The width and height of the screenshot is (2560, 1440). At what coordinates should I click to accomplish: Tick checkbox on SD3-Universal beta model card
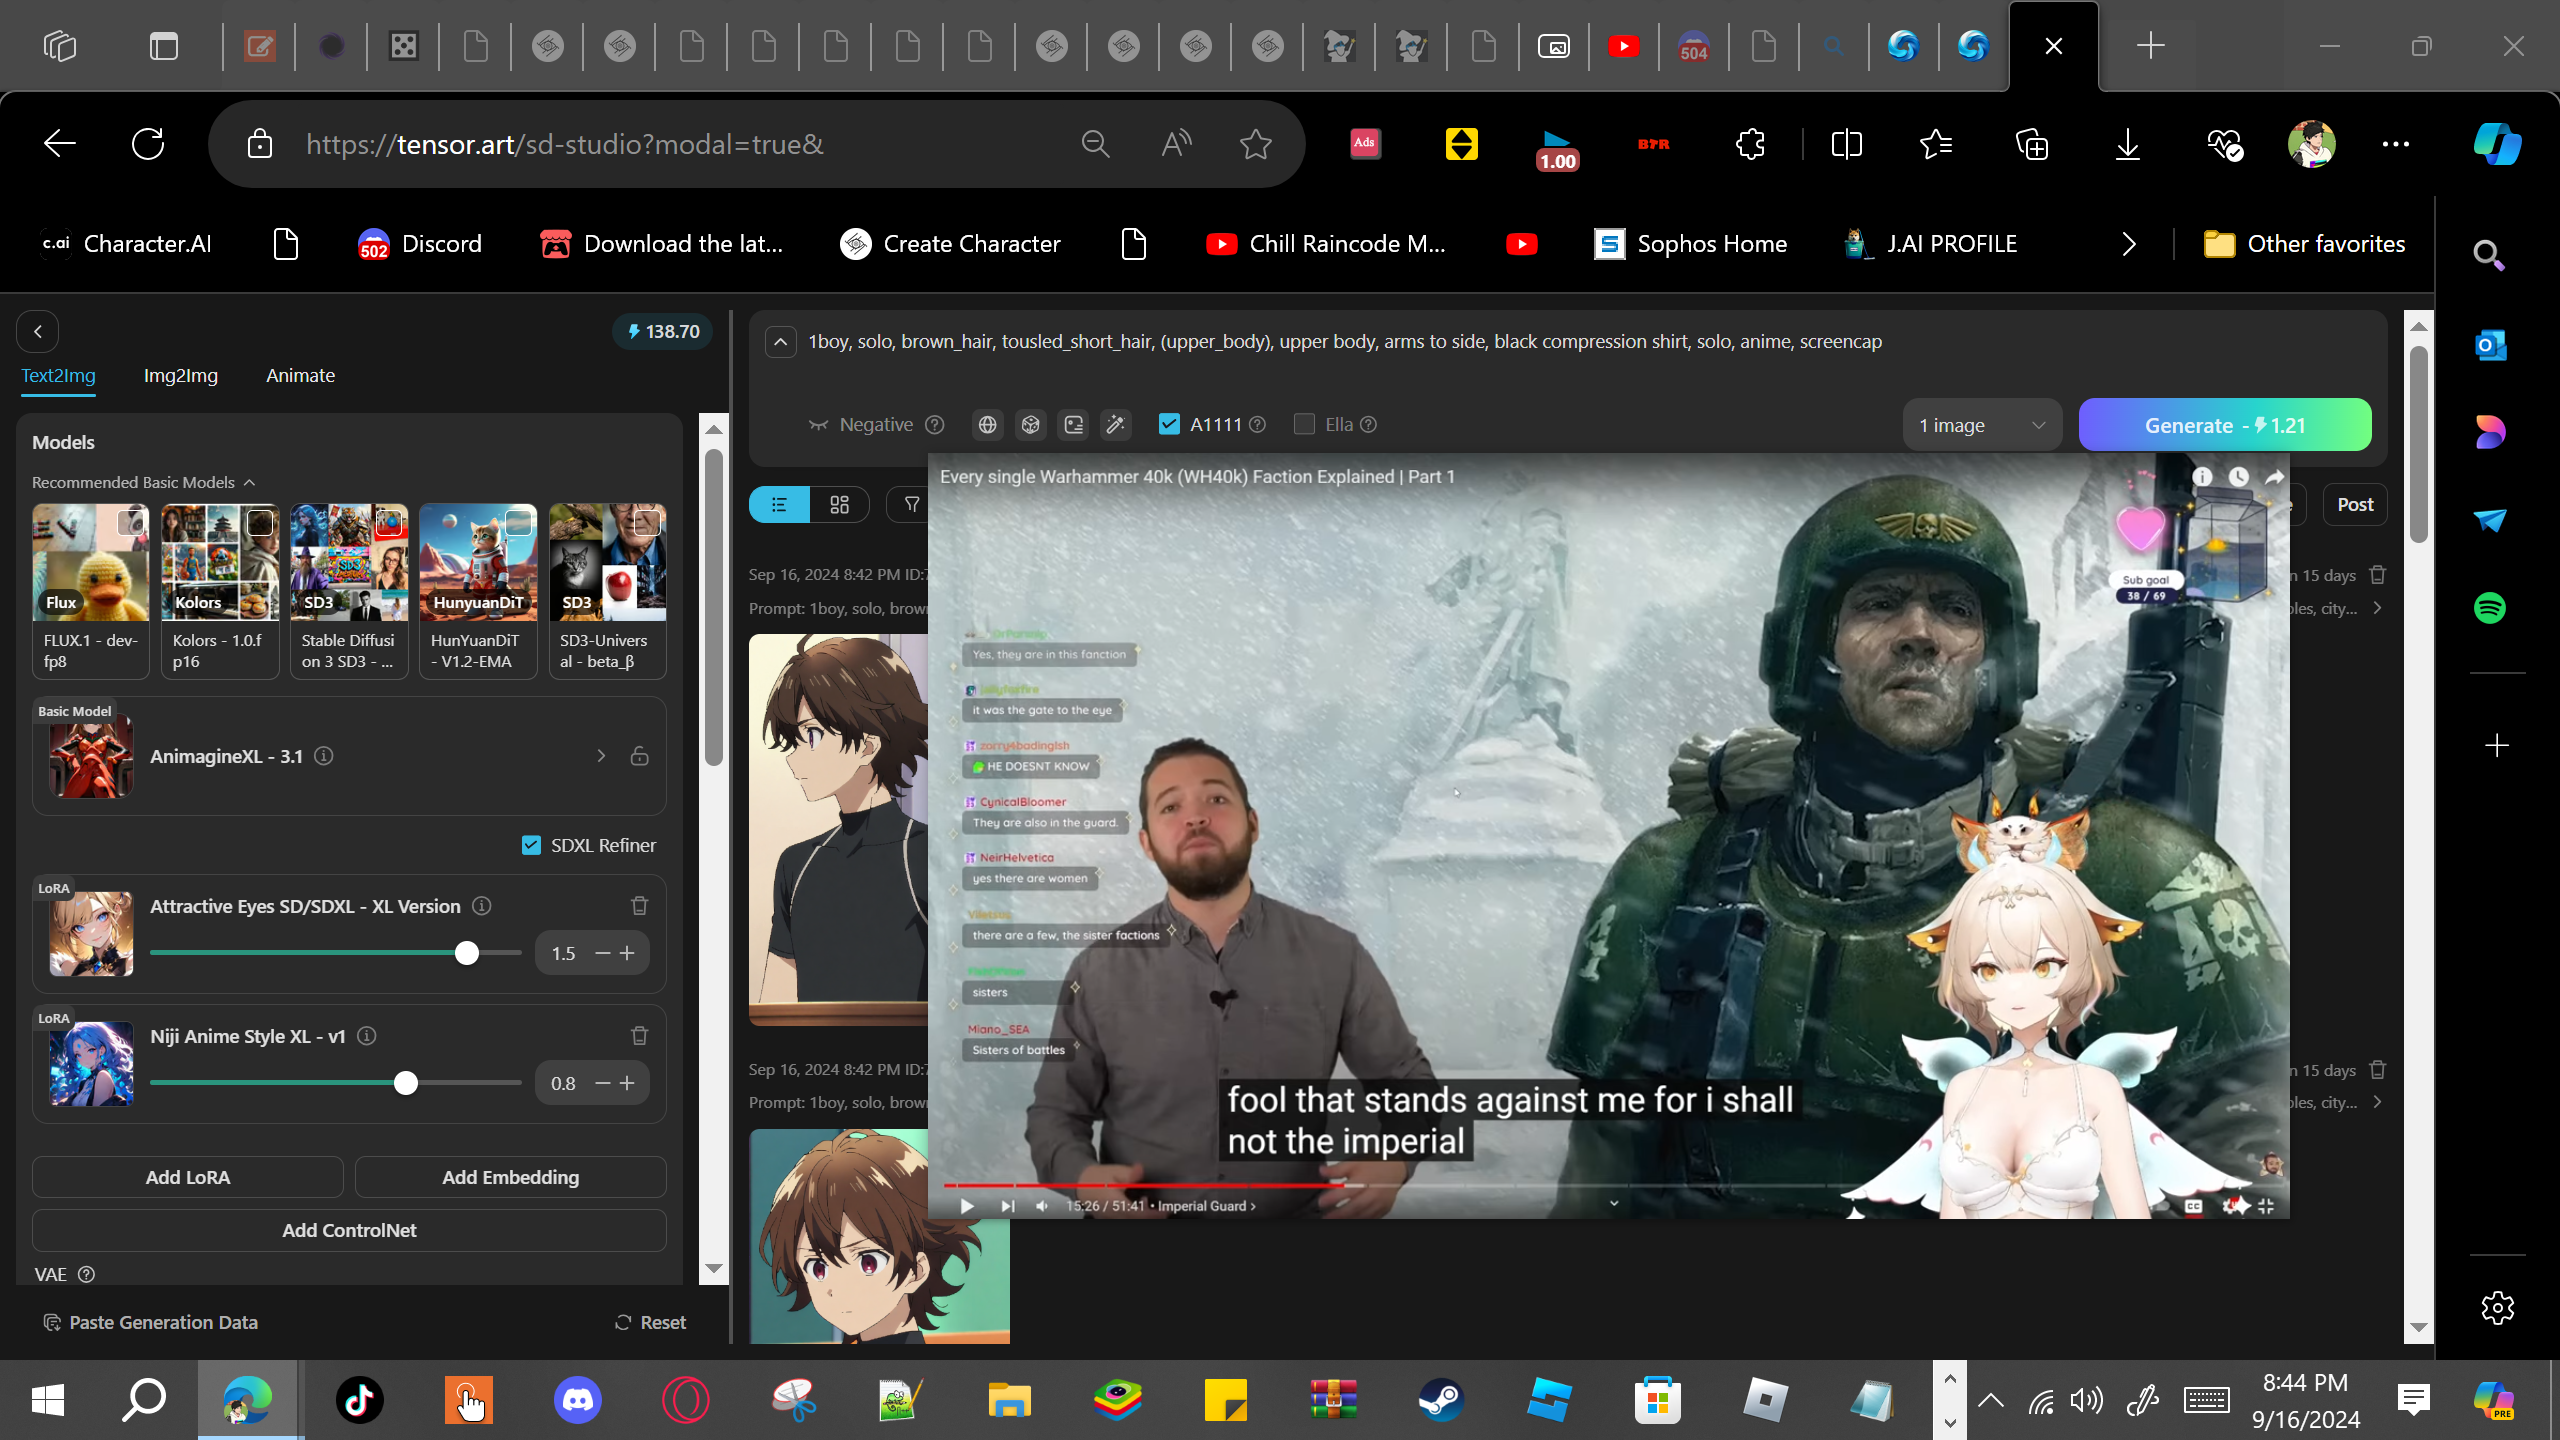(647, 522)
